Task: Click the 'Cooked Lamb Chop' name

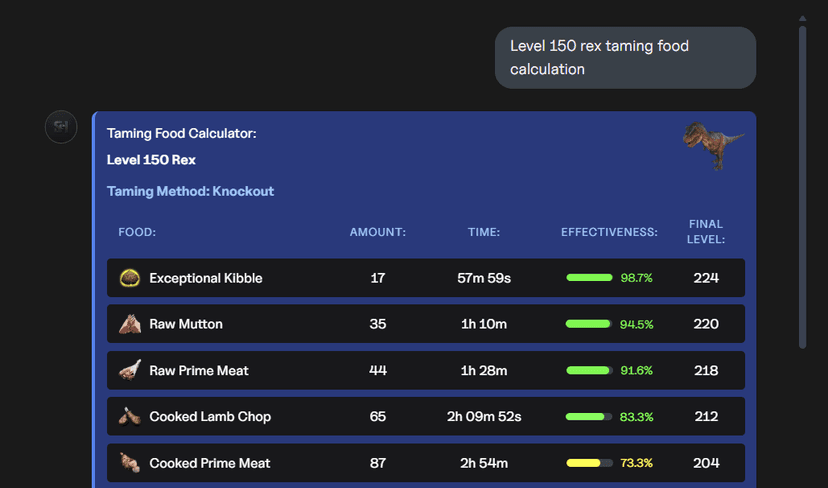Action: tap(210, 417)
